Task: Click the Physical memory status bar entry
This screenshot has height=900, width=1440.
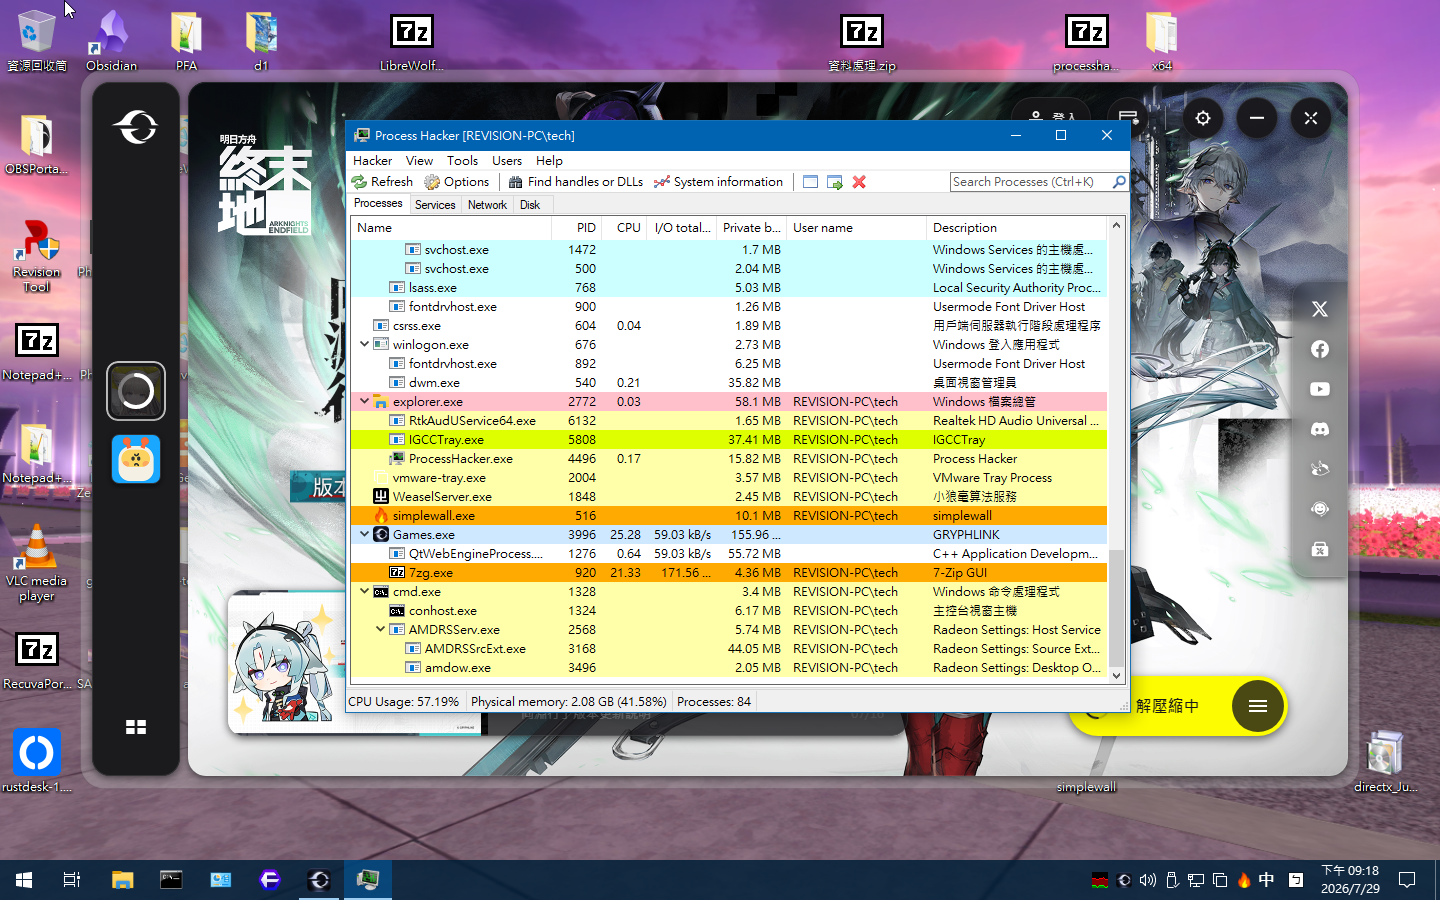Action: pyautogui.click(x=568, y=702)
